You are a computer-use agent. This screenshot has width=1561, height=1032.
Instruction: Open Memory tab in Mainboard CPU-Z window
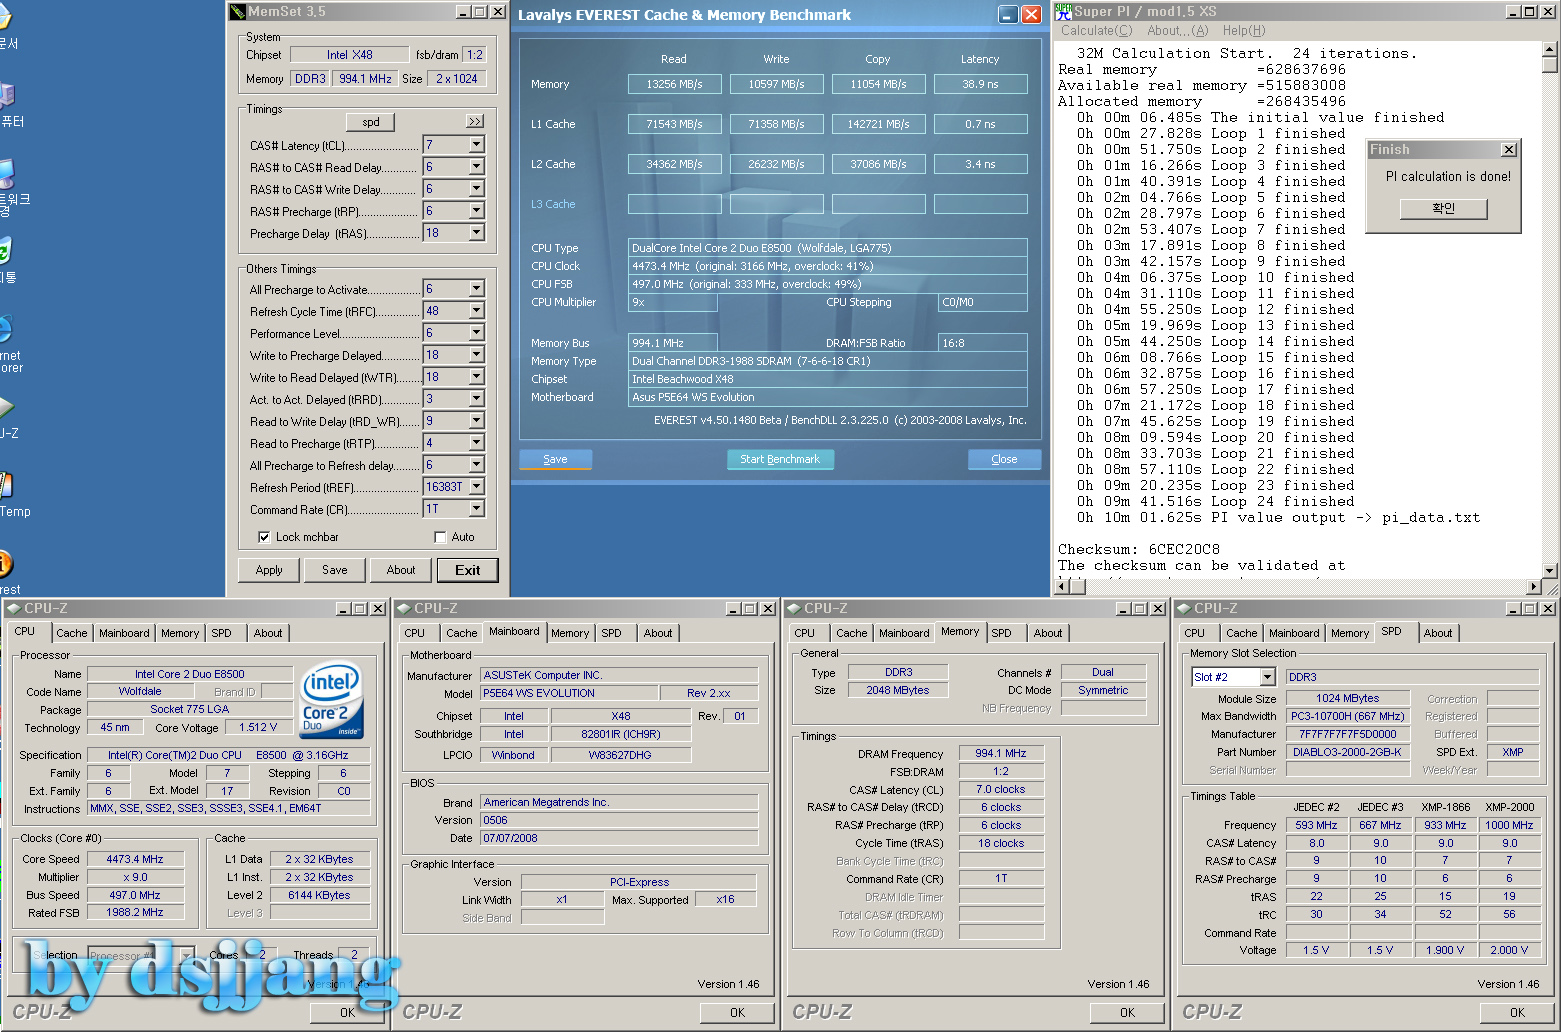tap(570, 633)
